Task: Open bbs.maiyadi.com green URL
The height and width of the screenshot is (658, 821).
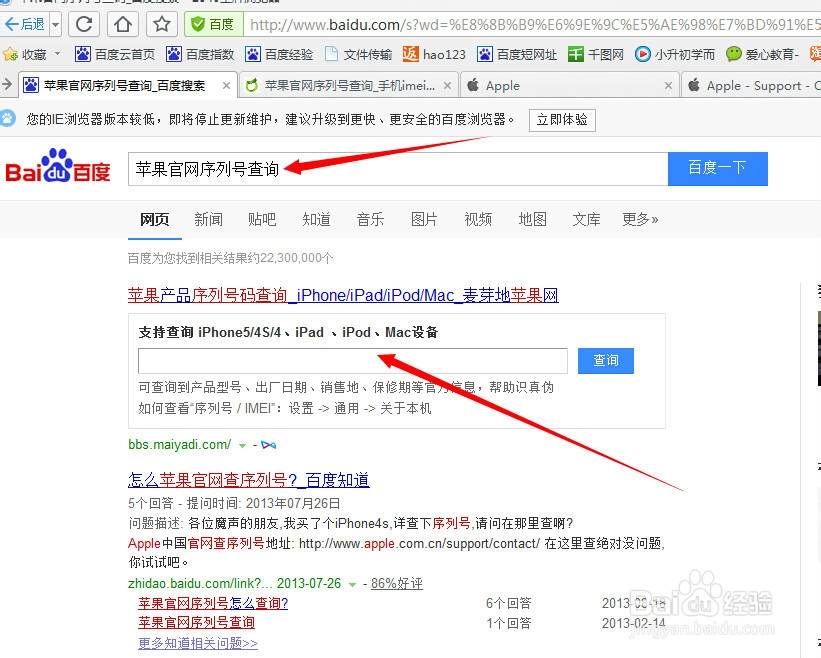Action: (x=180, y=444)
